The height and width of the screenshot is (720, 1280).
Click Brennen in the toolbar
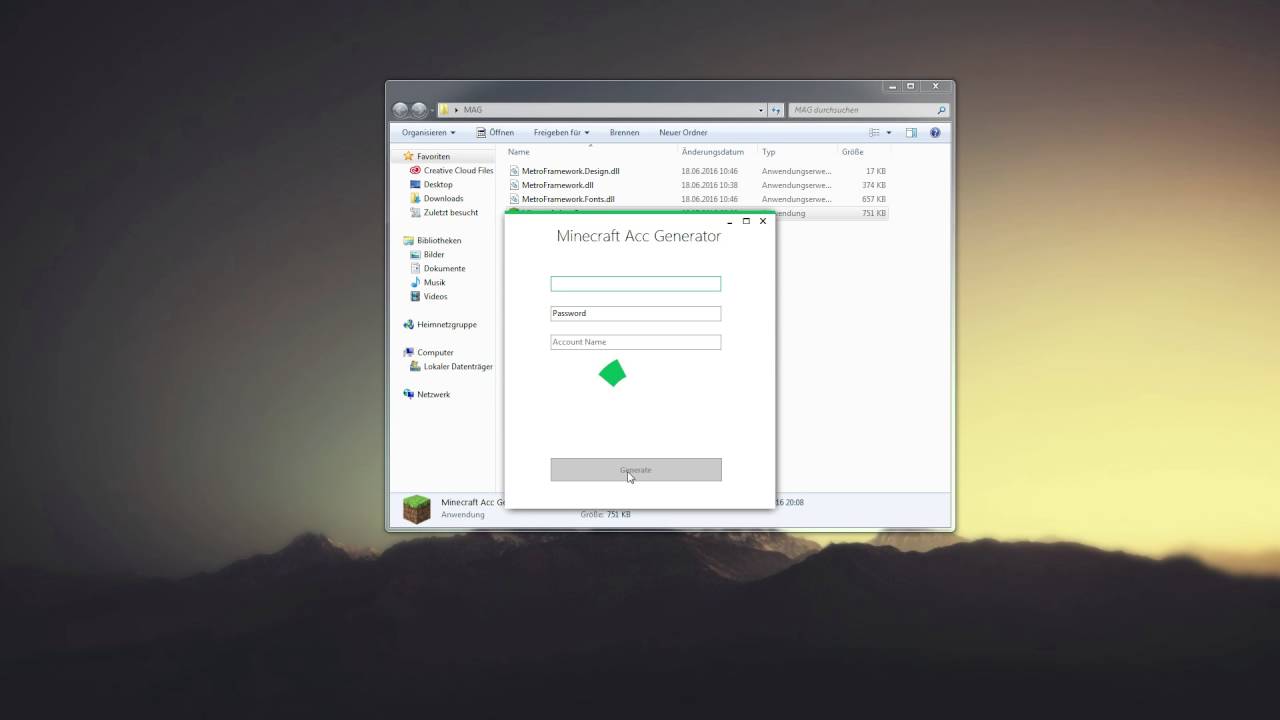coord(624,132)
